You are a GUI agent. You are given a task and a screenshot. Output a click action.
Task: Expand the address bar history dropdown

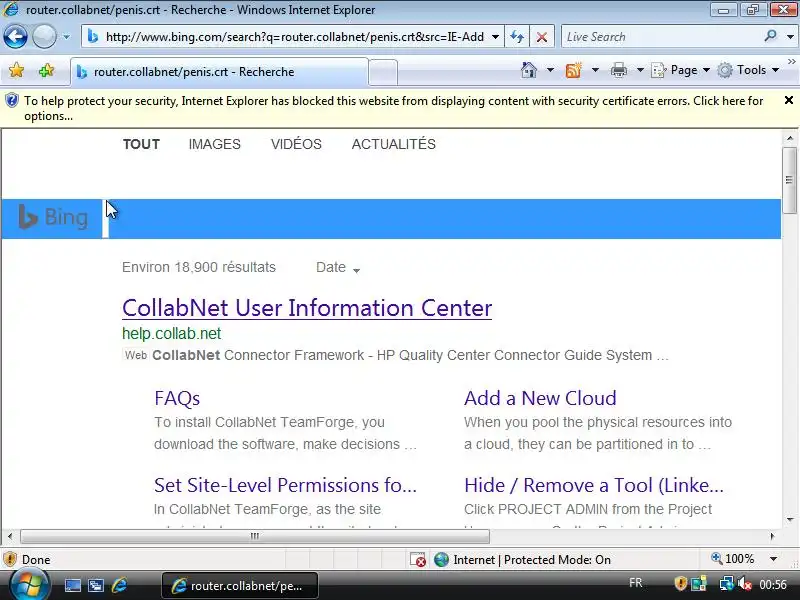[495, 37]
